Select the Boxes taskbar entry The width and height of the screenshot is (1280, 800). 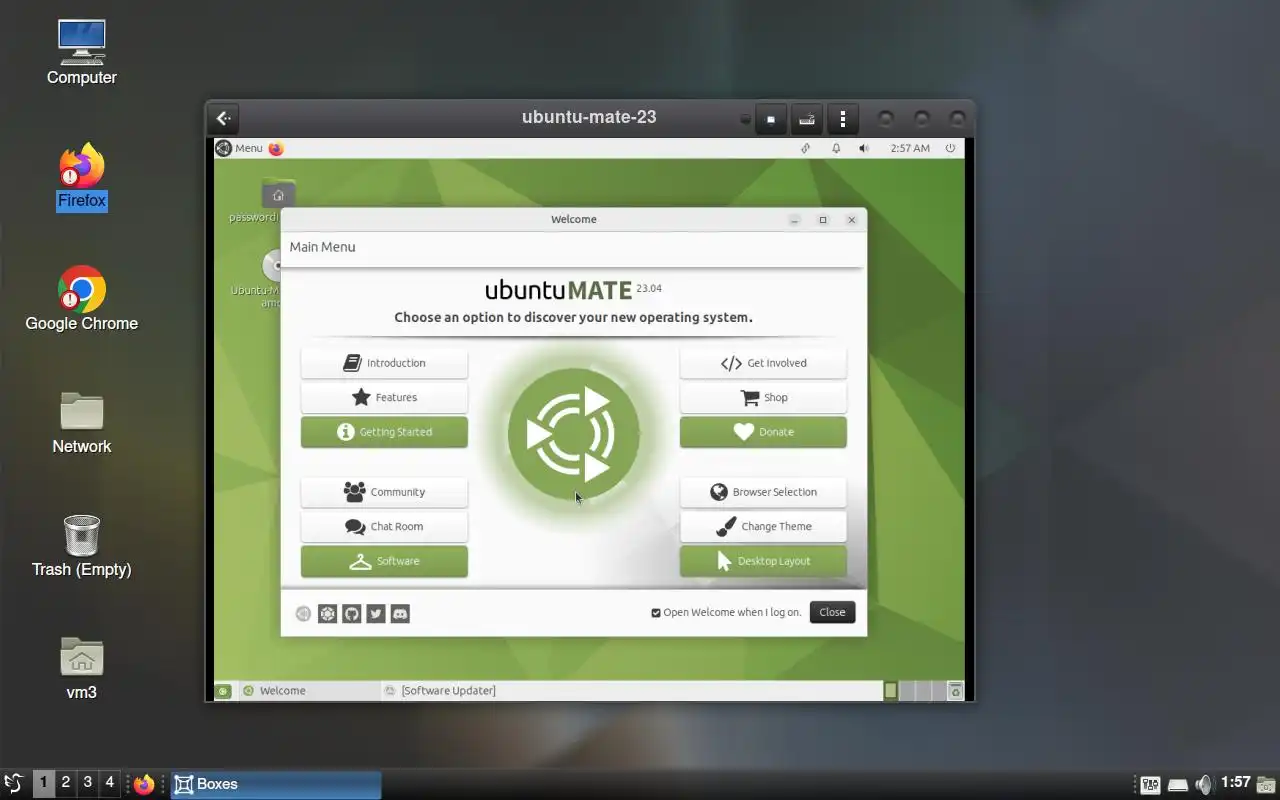pos(276,784)
